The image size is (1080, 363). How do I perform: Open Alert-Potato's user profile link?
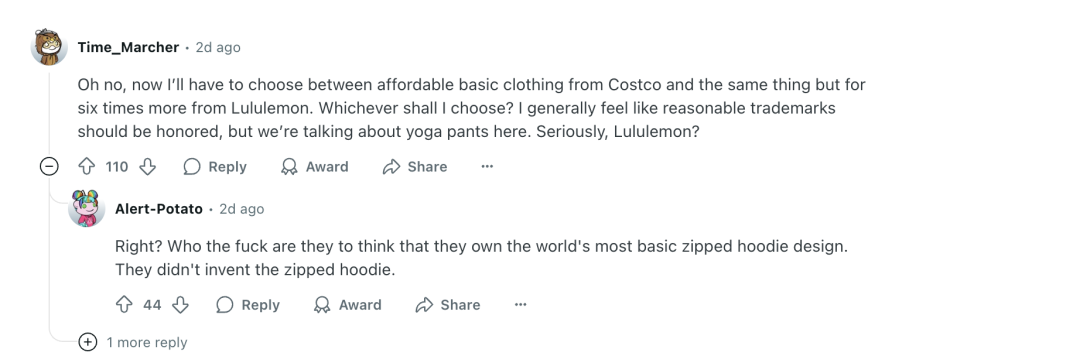pyautogui.click(x=159, y=209)
